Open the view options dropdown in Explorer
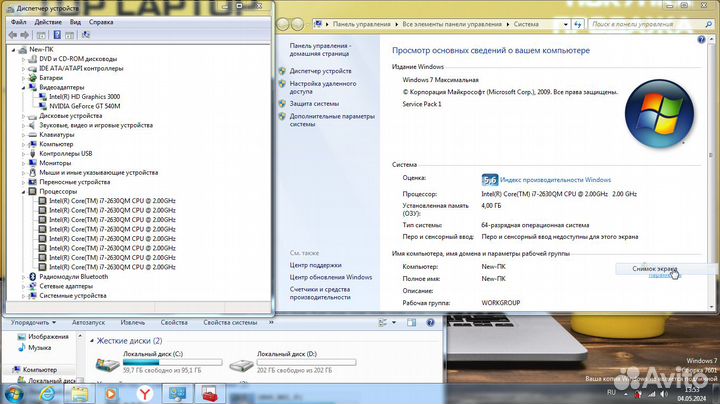The image size is (720, 404). coord(394,323)
